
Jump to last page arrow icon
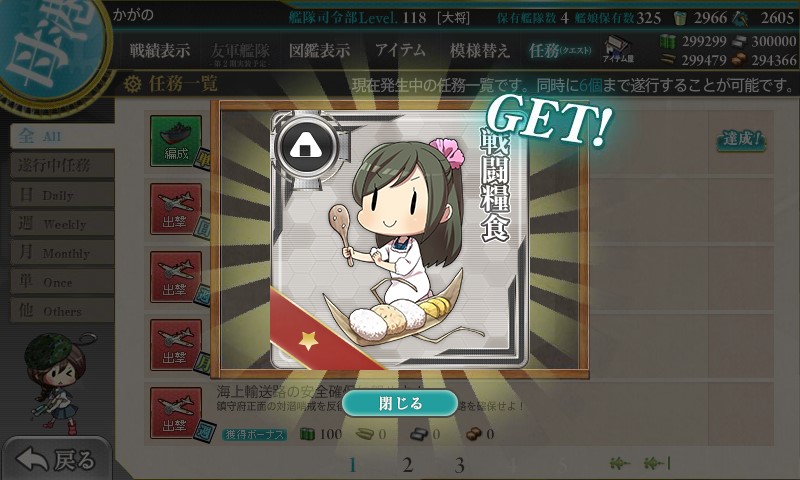click(x=658, y=463)
